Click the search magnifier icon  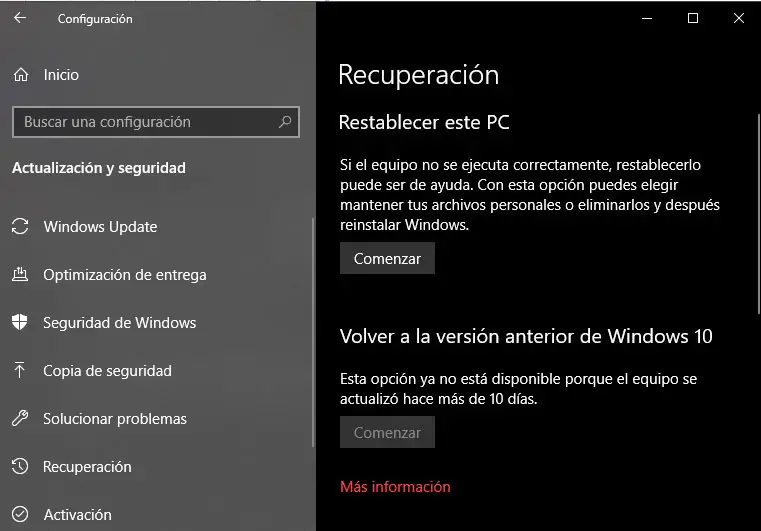285,122
